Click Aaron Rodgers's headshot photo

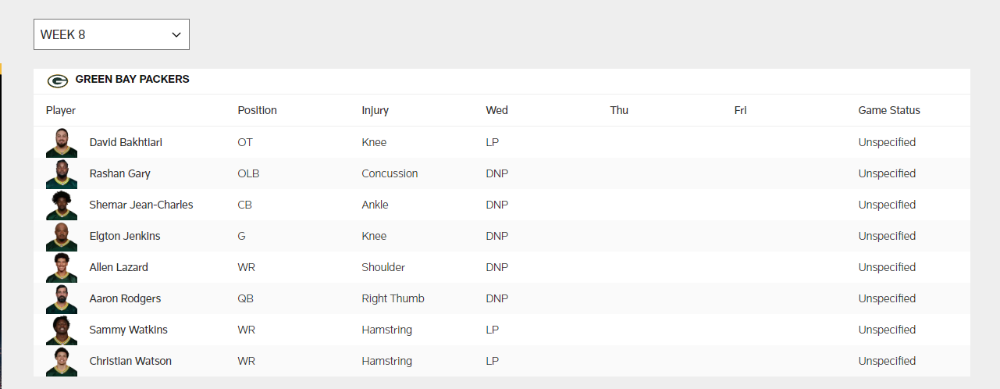coord(61,298)
